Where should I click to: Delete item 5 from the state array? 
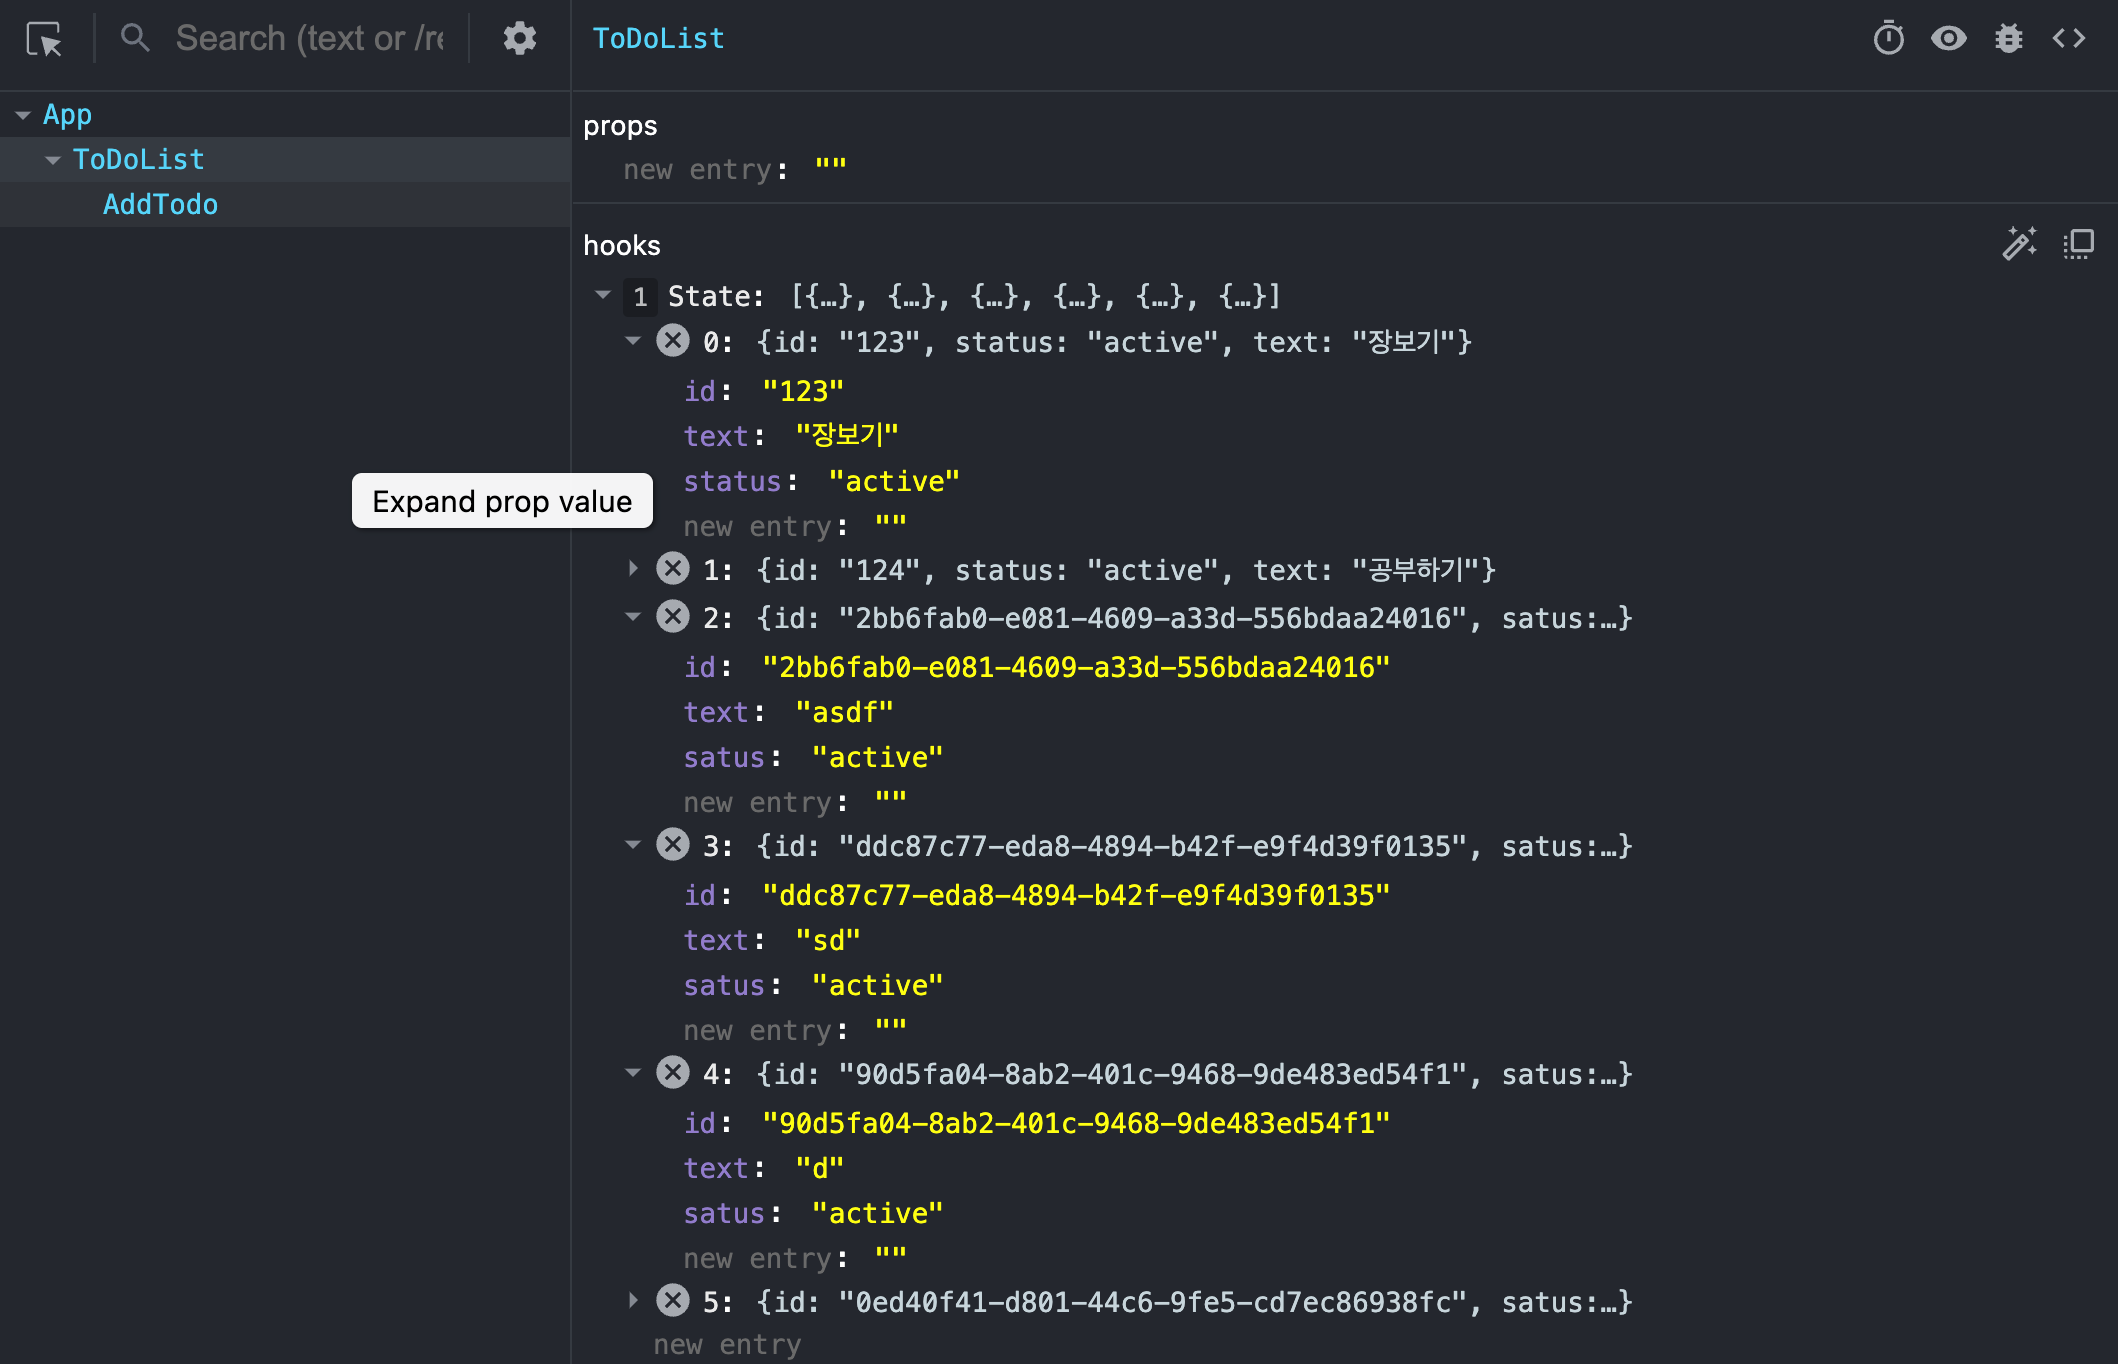tap(673, 1301)
